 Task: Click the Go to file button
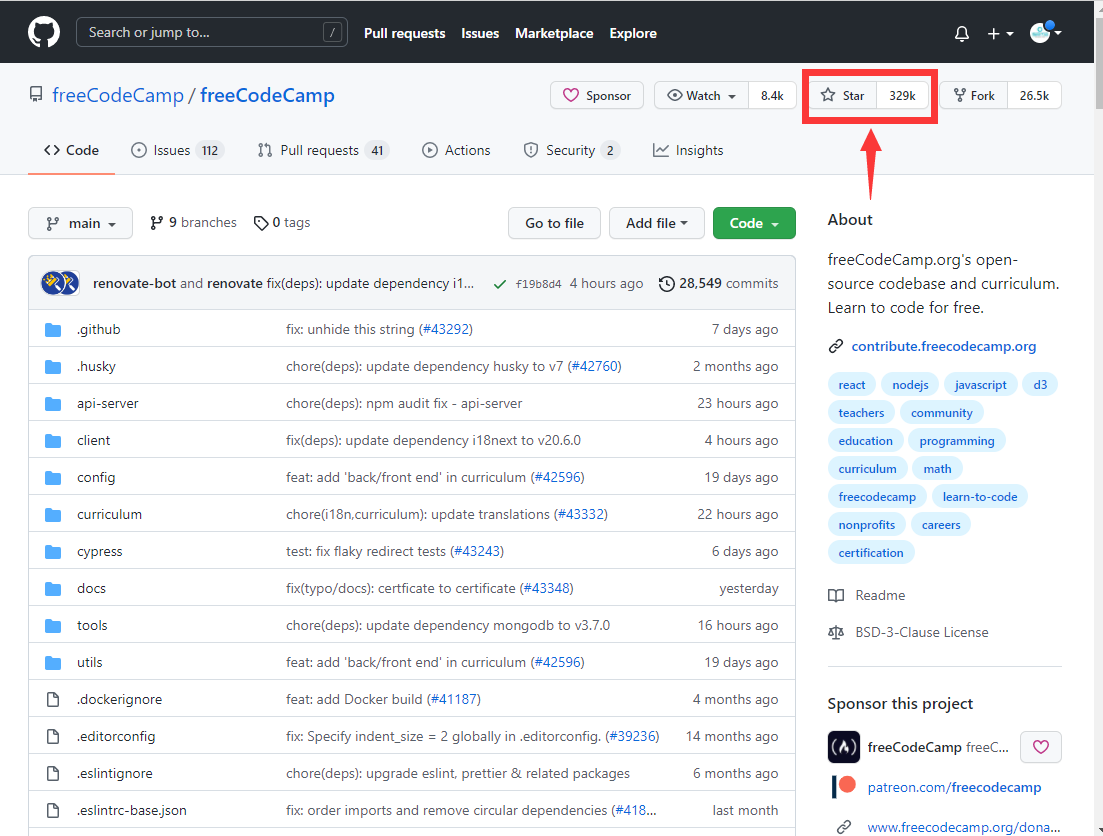554,223
